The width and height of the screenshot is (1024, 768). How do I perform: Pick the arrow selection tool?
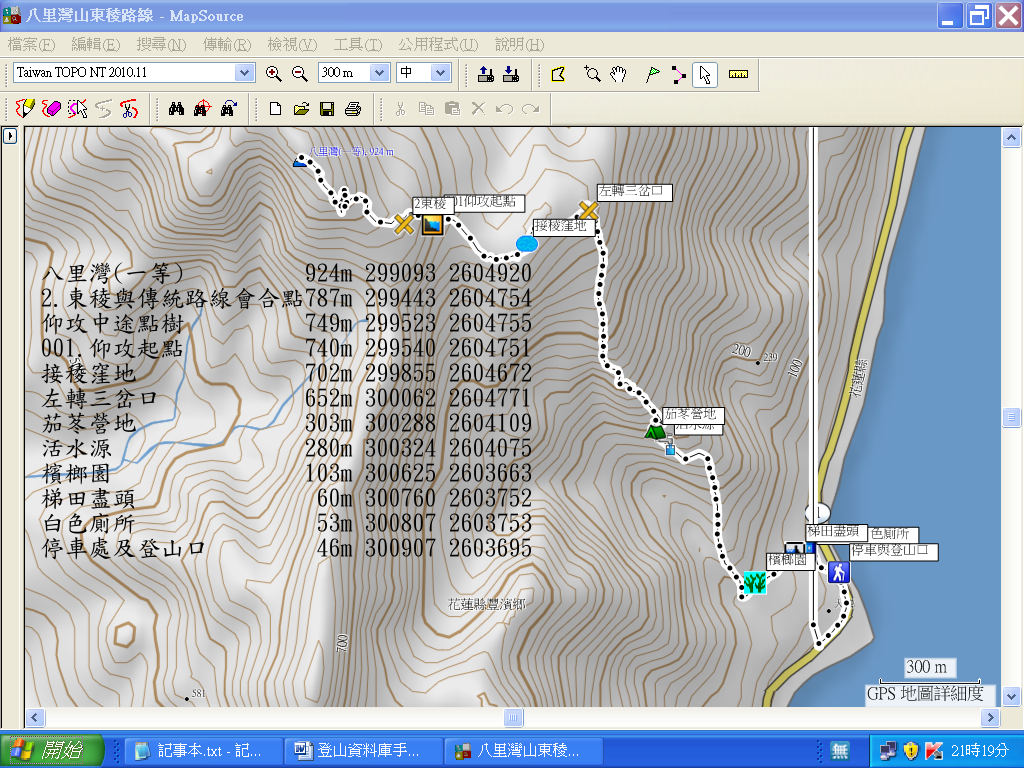[x=705, y=74]
